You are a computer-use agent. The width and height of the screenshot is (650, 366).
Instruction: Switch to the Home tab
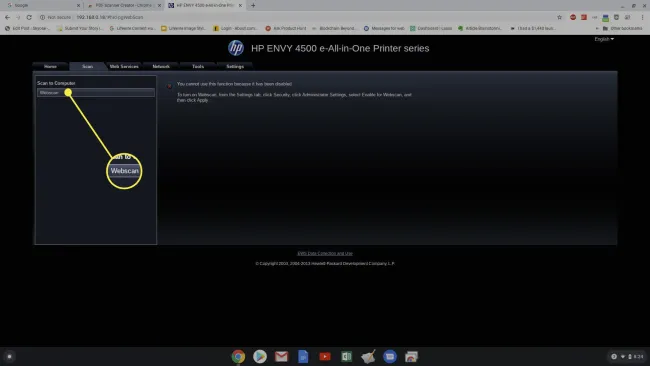coord(51,66)
